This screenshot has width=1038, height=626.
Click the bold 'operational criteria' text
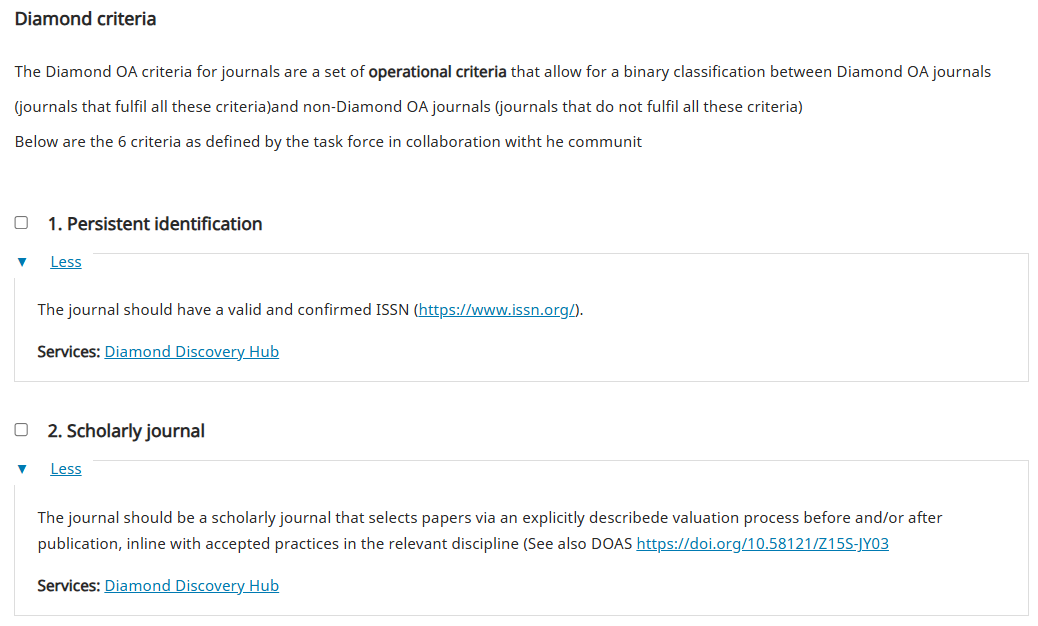coord(437,72)
